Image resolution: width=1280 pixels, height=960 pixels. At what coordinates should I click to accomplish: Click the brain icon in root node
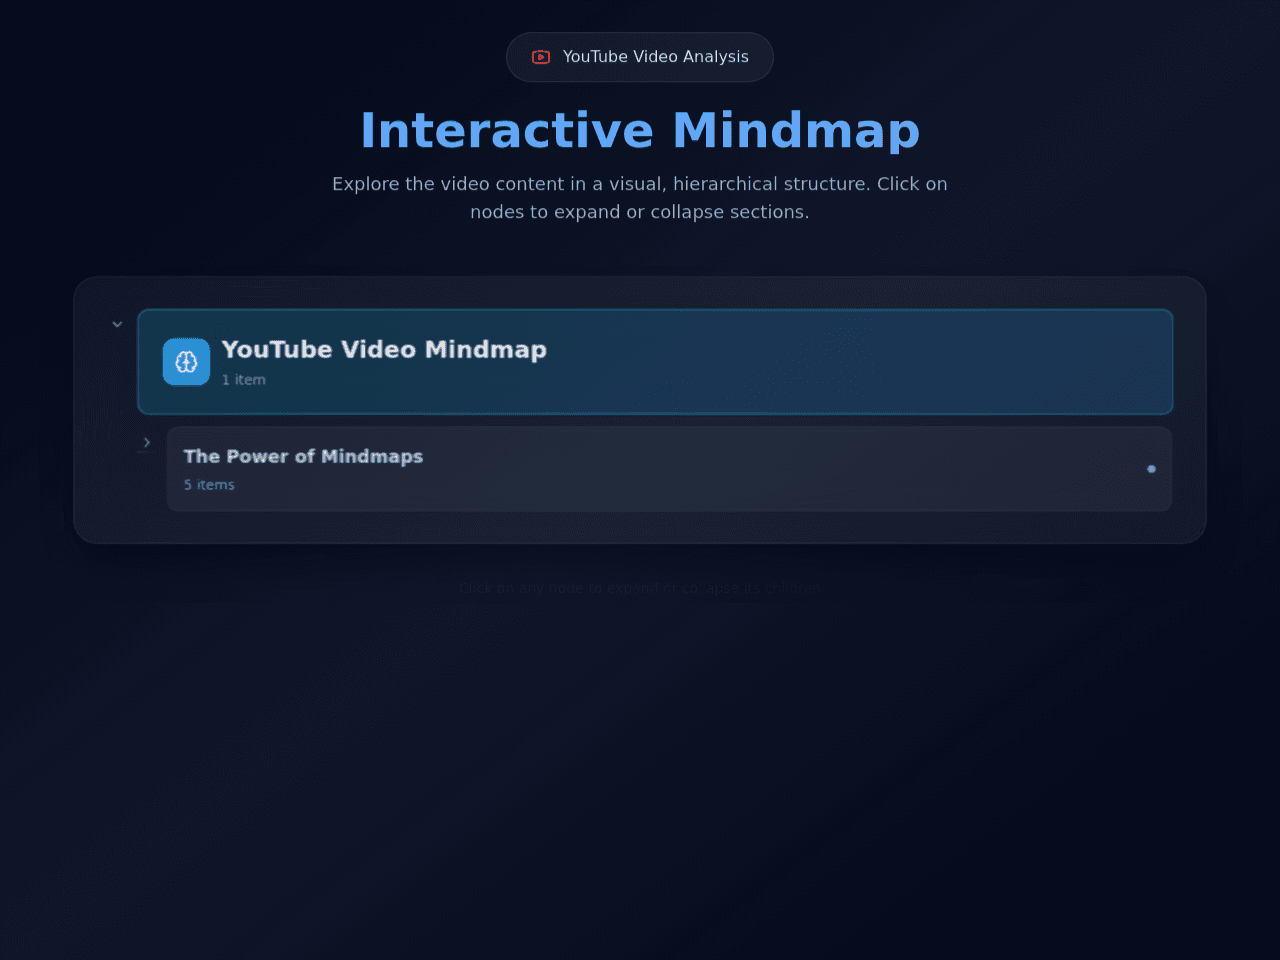(x=187, y=362)
